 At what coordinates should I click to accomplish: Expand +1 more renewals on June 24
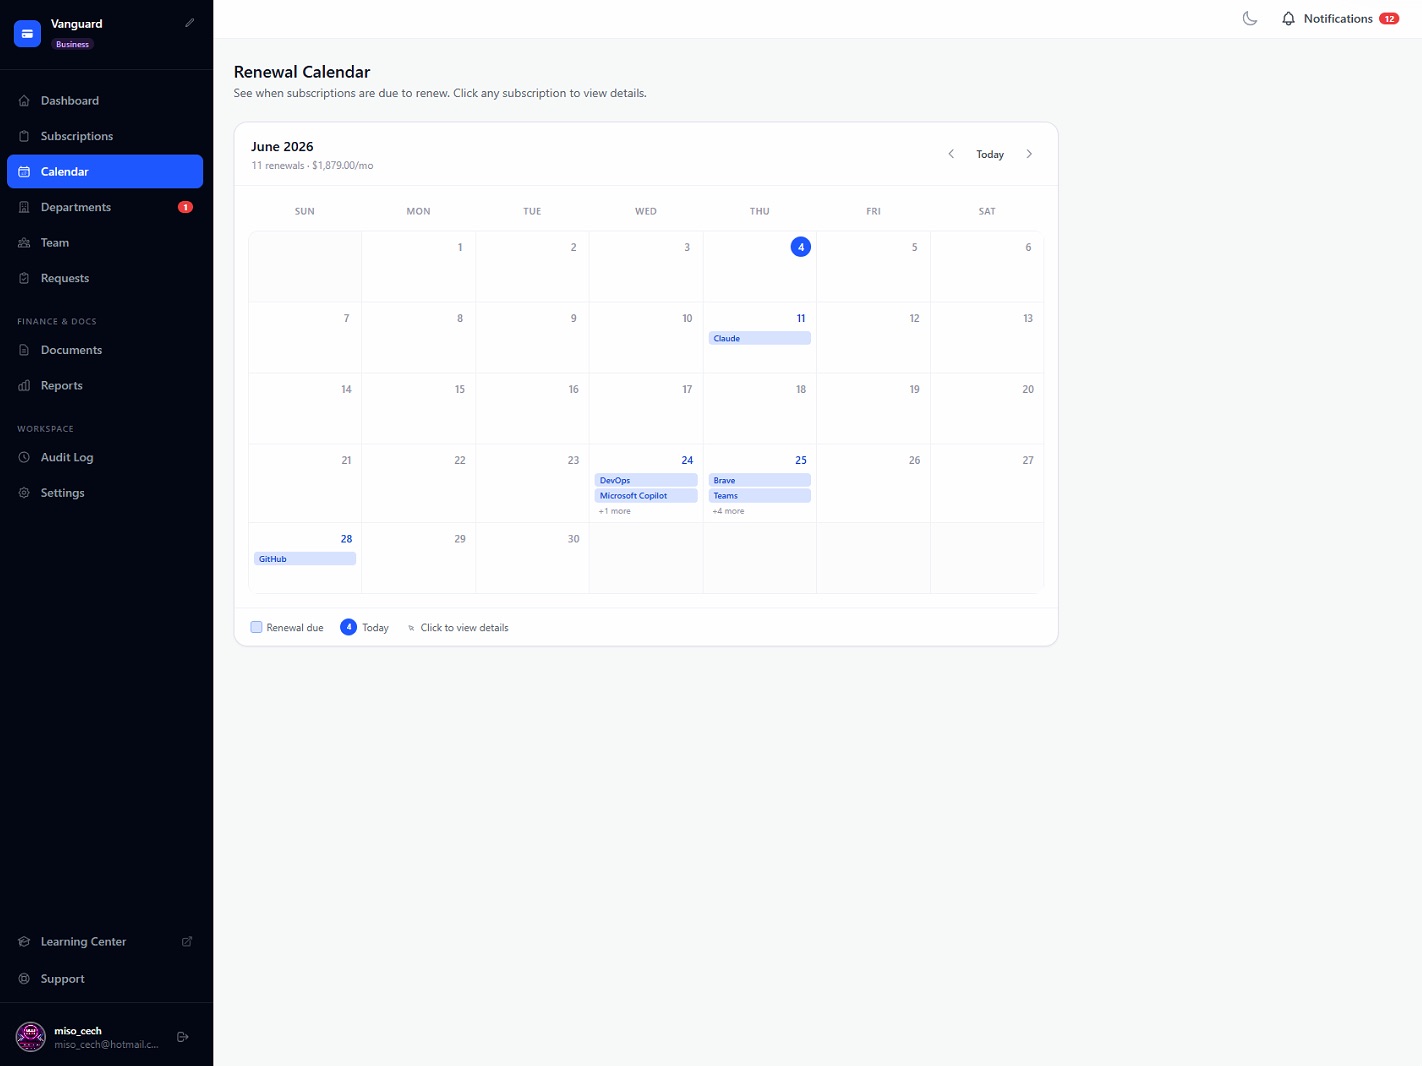point(615,511)
